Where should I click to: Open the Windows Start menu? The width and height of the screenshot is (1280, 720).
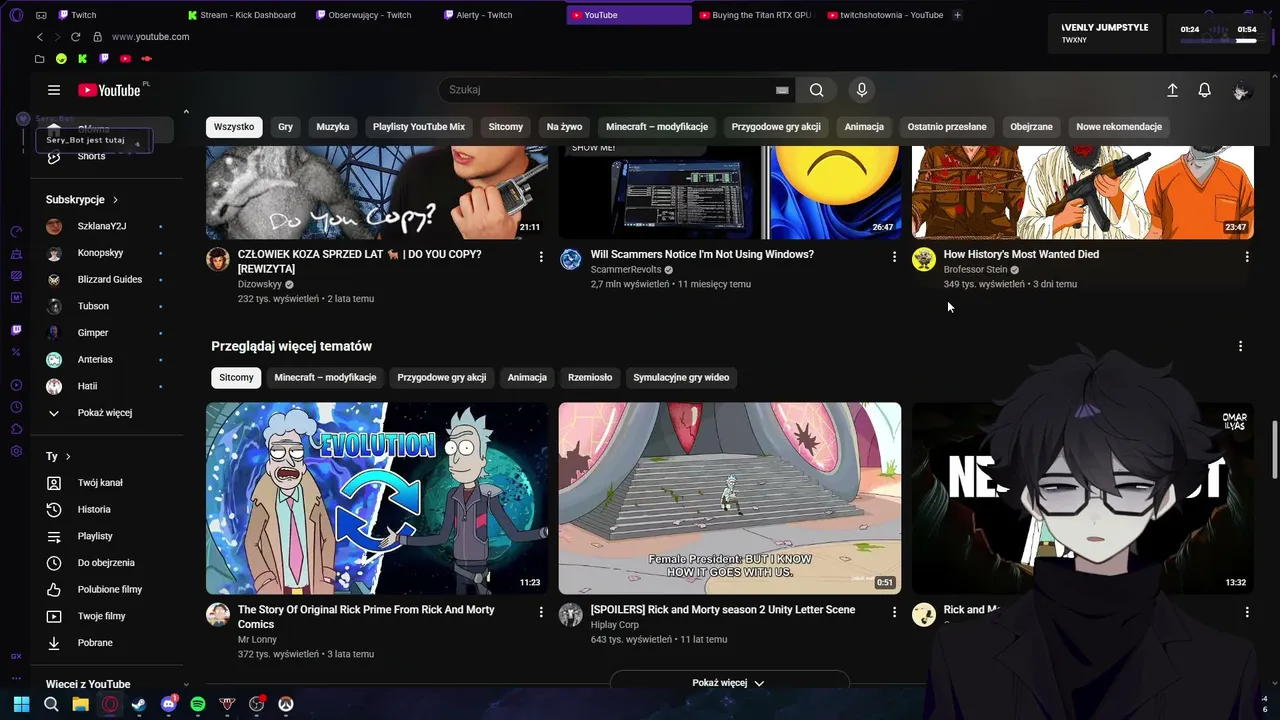click(21, 704)
